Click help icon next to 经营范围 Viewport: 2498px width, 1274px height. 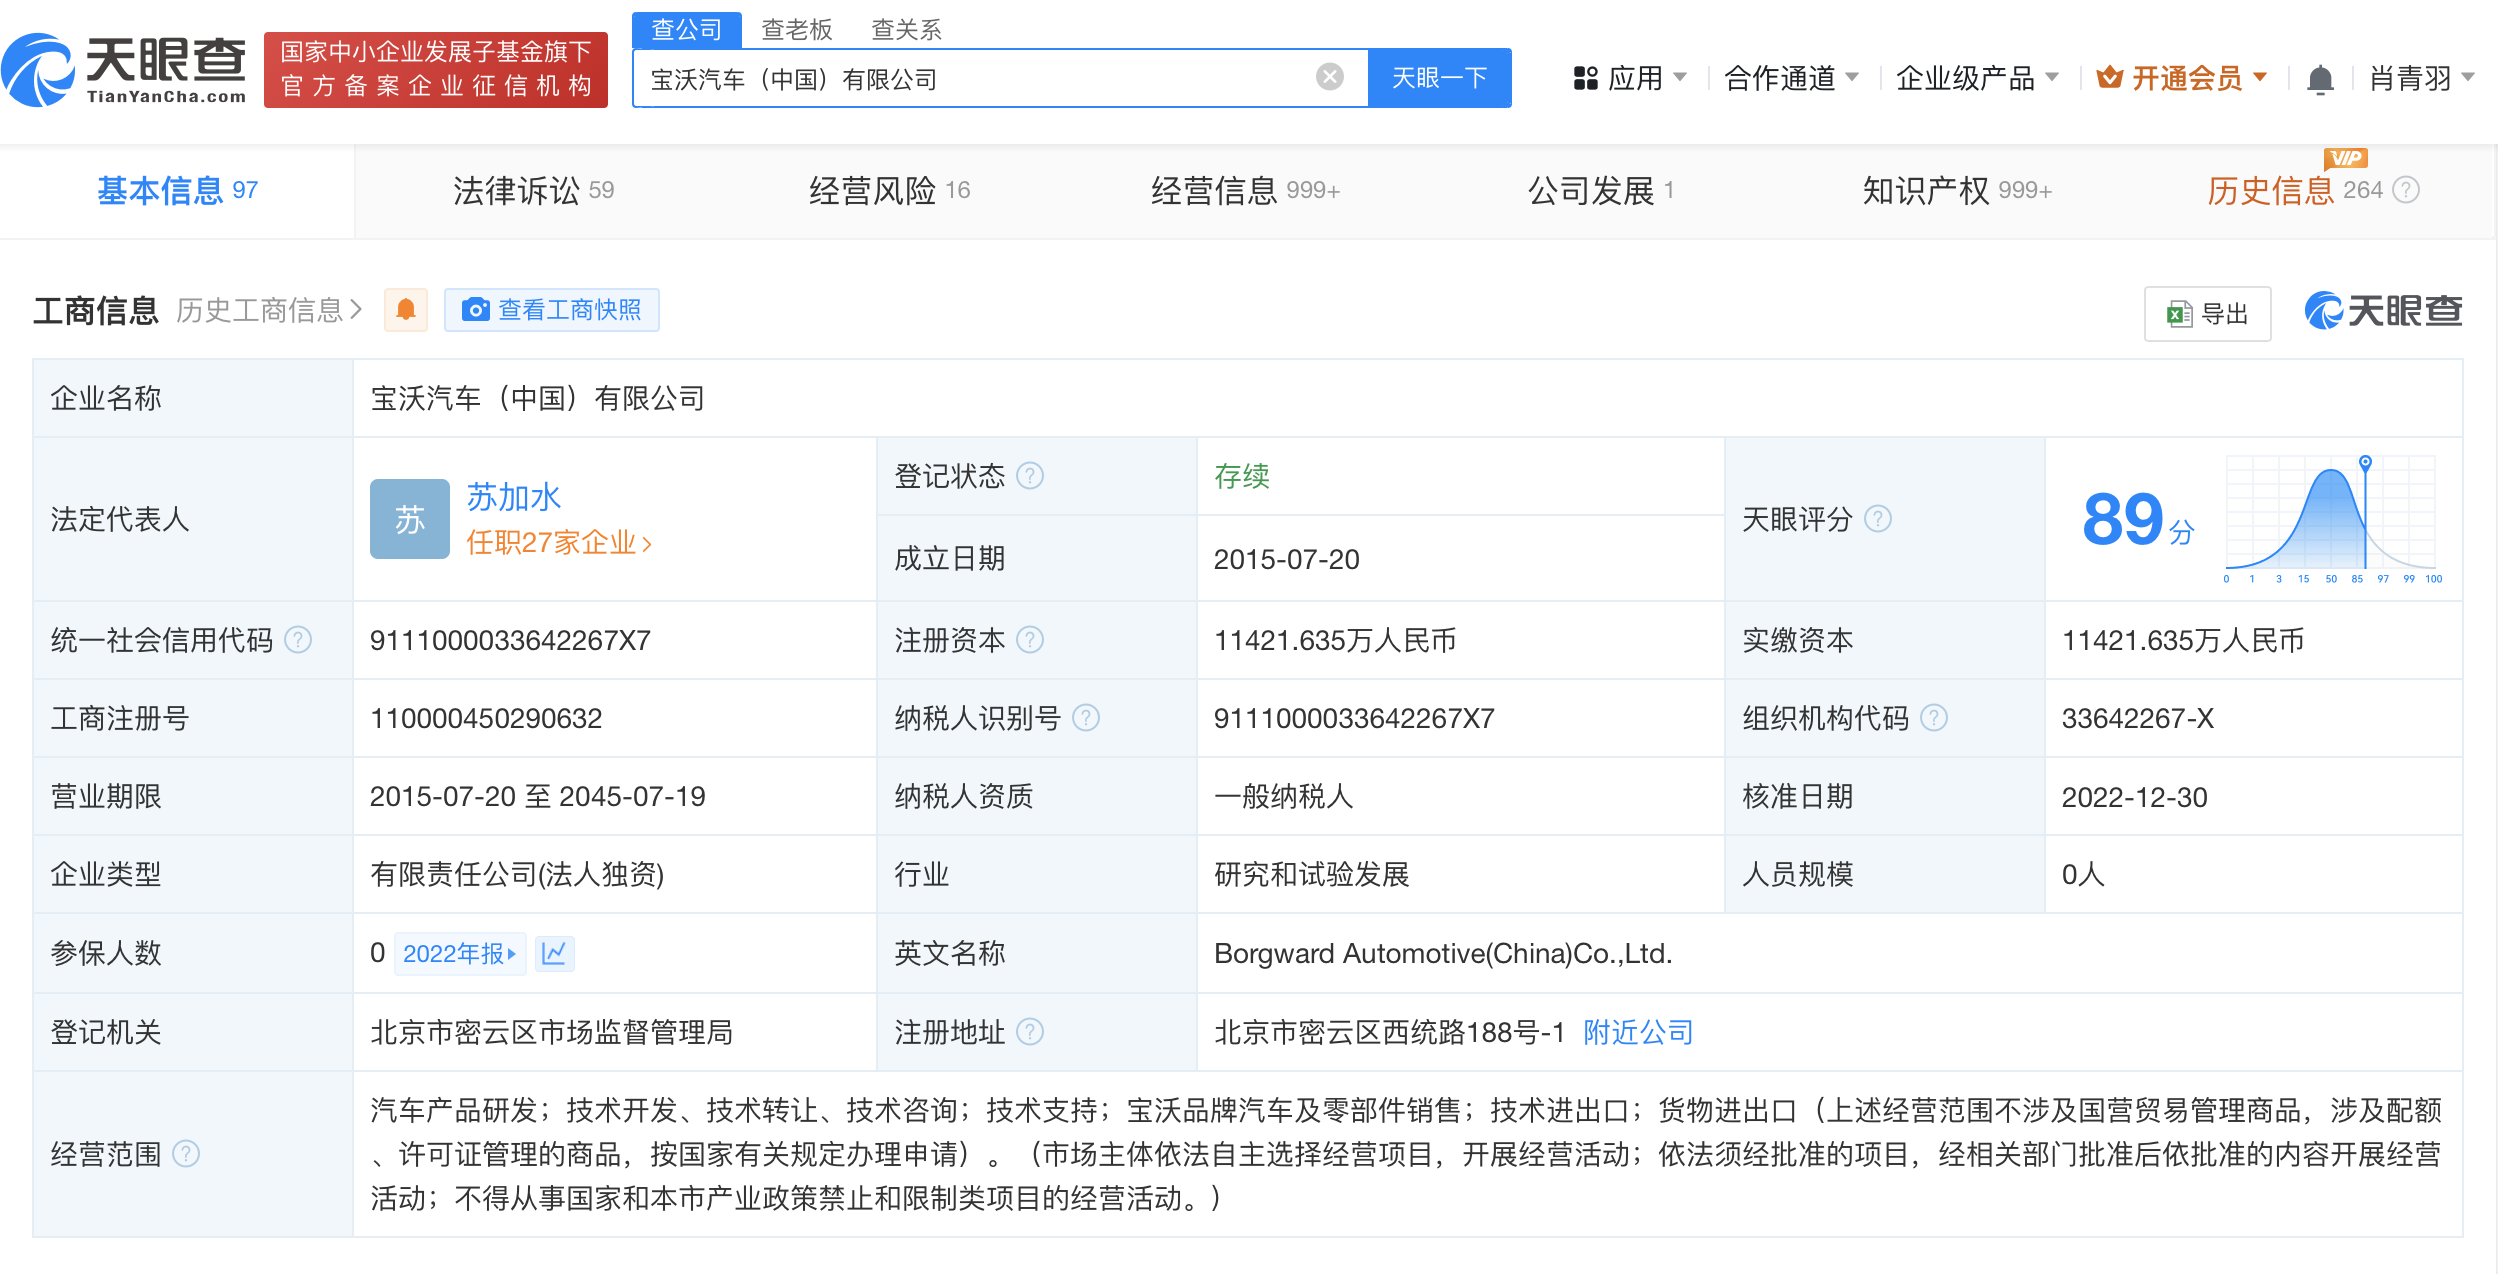coord(186,1154)
